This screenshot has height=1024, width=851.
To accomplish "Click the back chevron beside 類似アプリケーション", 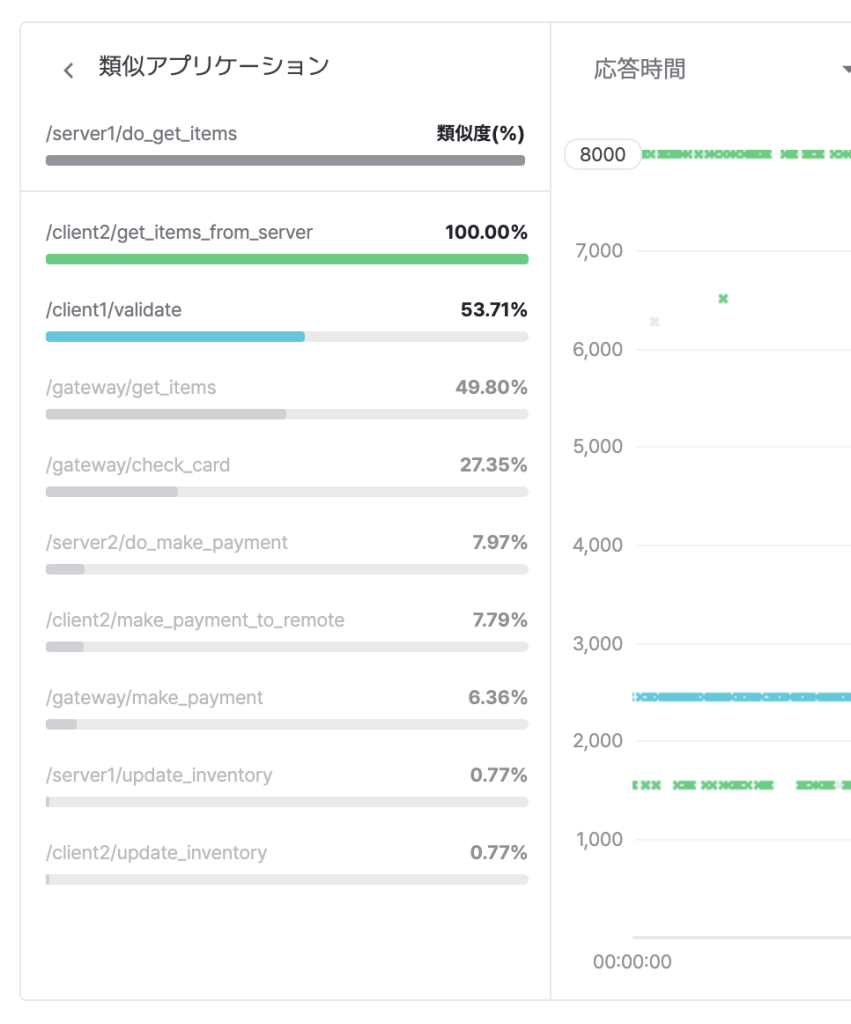I will [x=68, y=70].
